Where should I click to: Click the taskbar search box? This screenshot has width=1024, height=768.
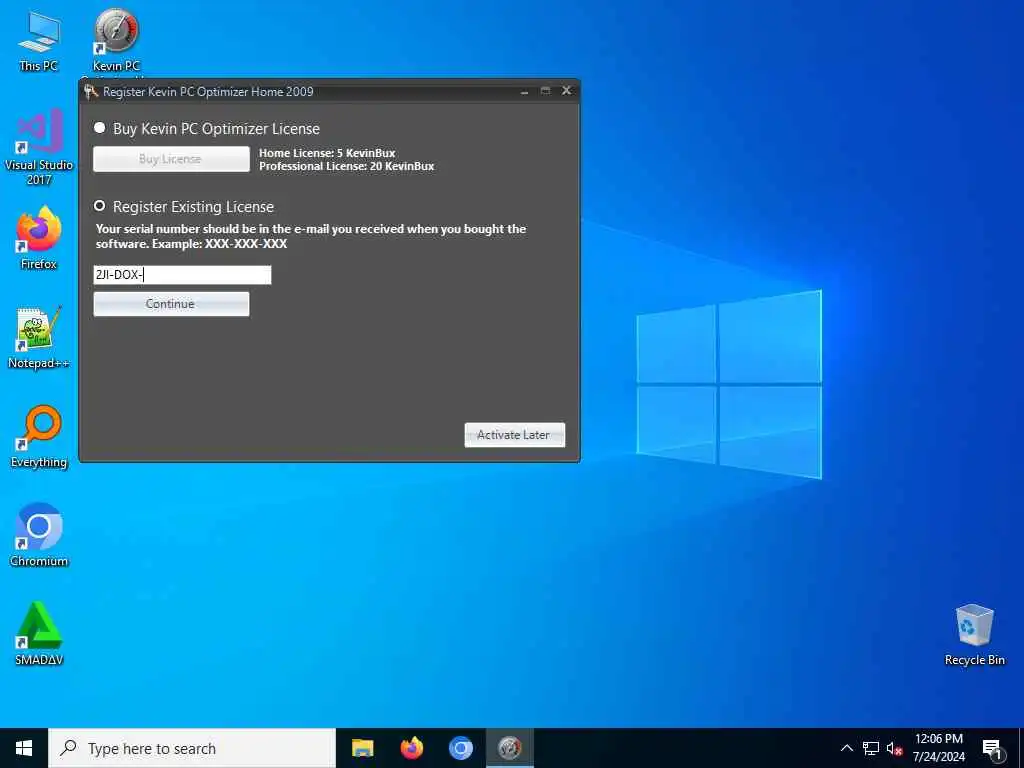(192, 748)
